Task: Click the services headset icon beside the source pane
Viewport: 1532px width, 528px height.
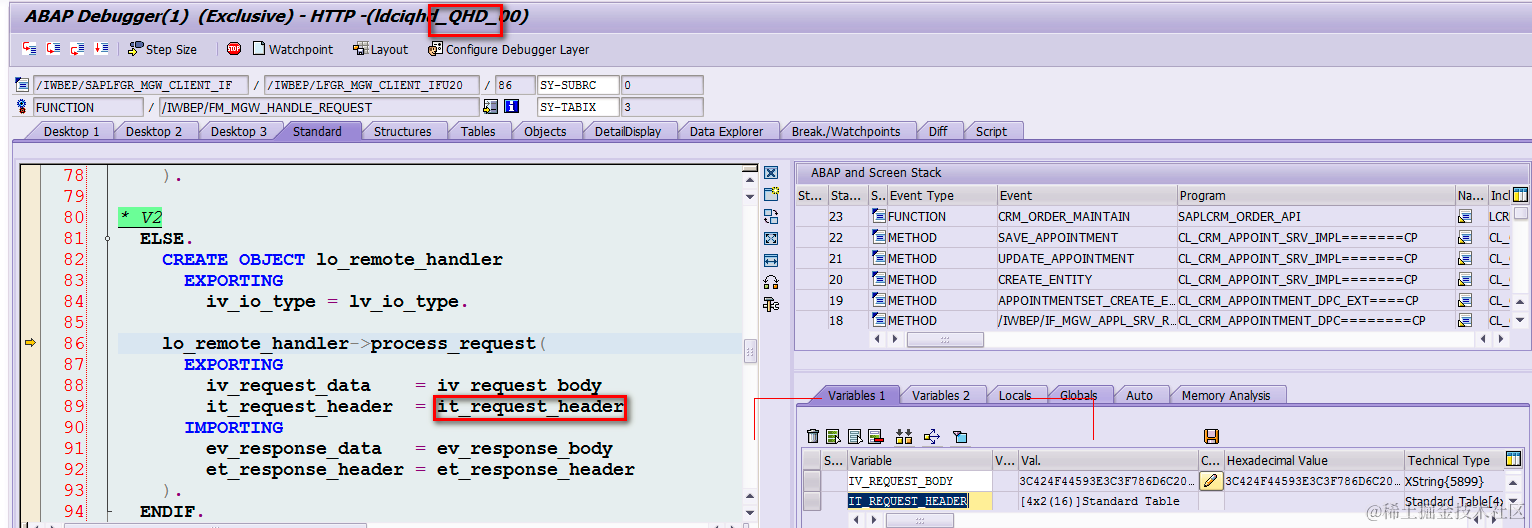Action: pyautogui.click(x=771, y=282)
